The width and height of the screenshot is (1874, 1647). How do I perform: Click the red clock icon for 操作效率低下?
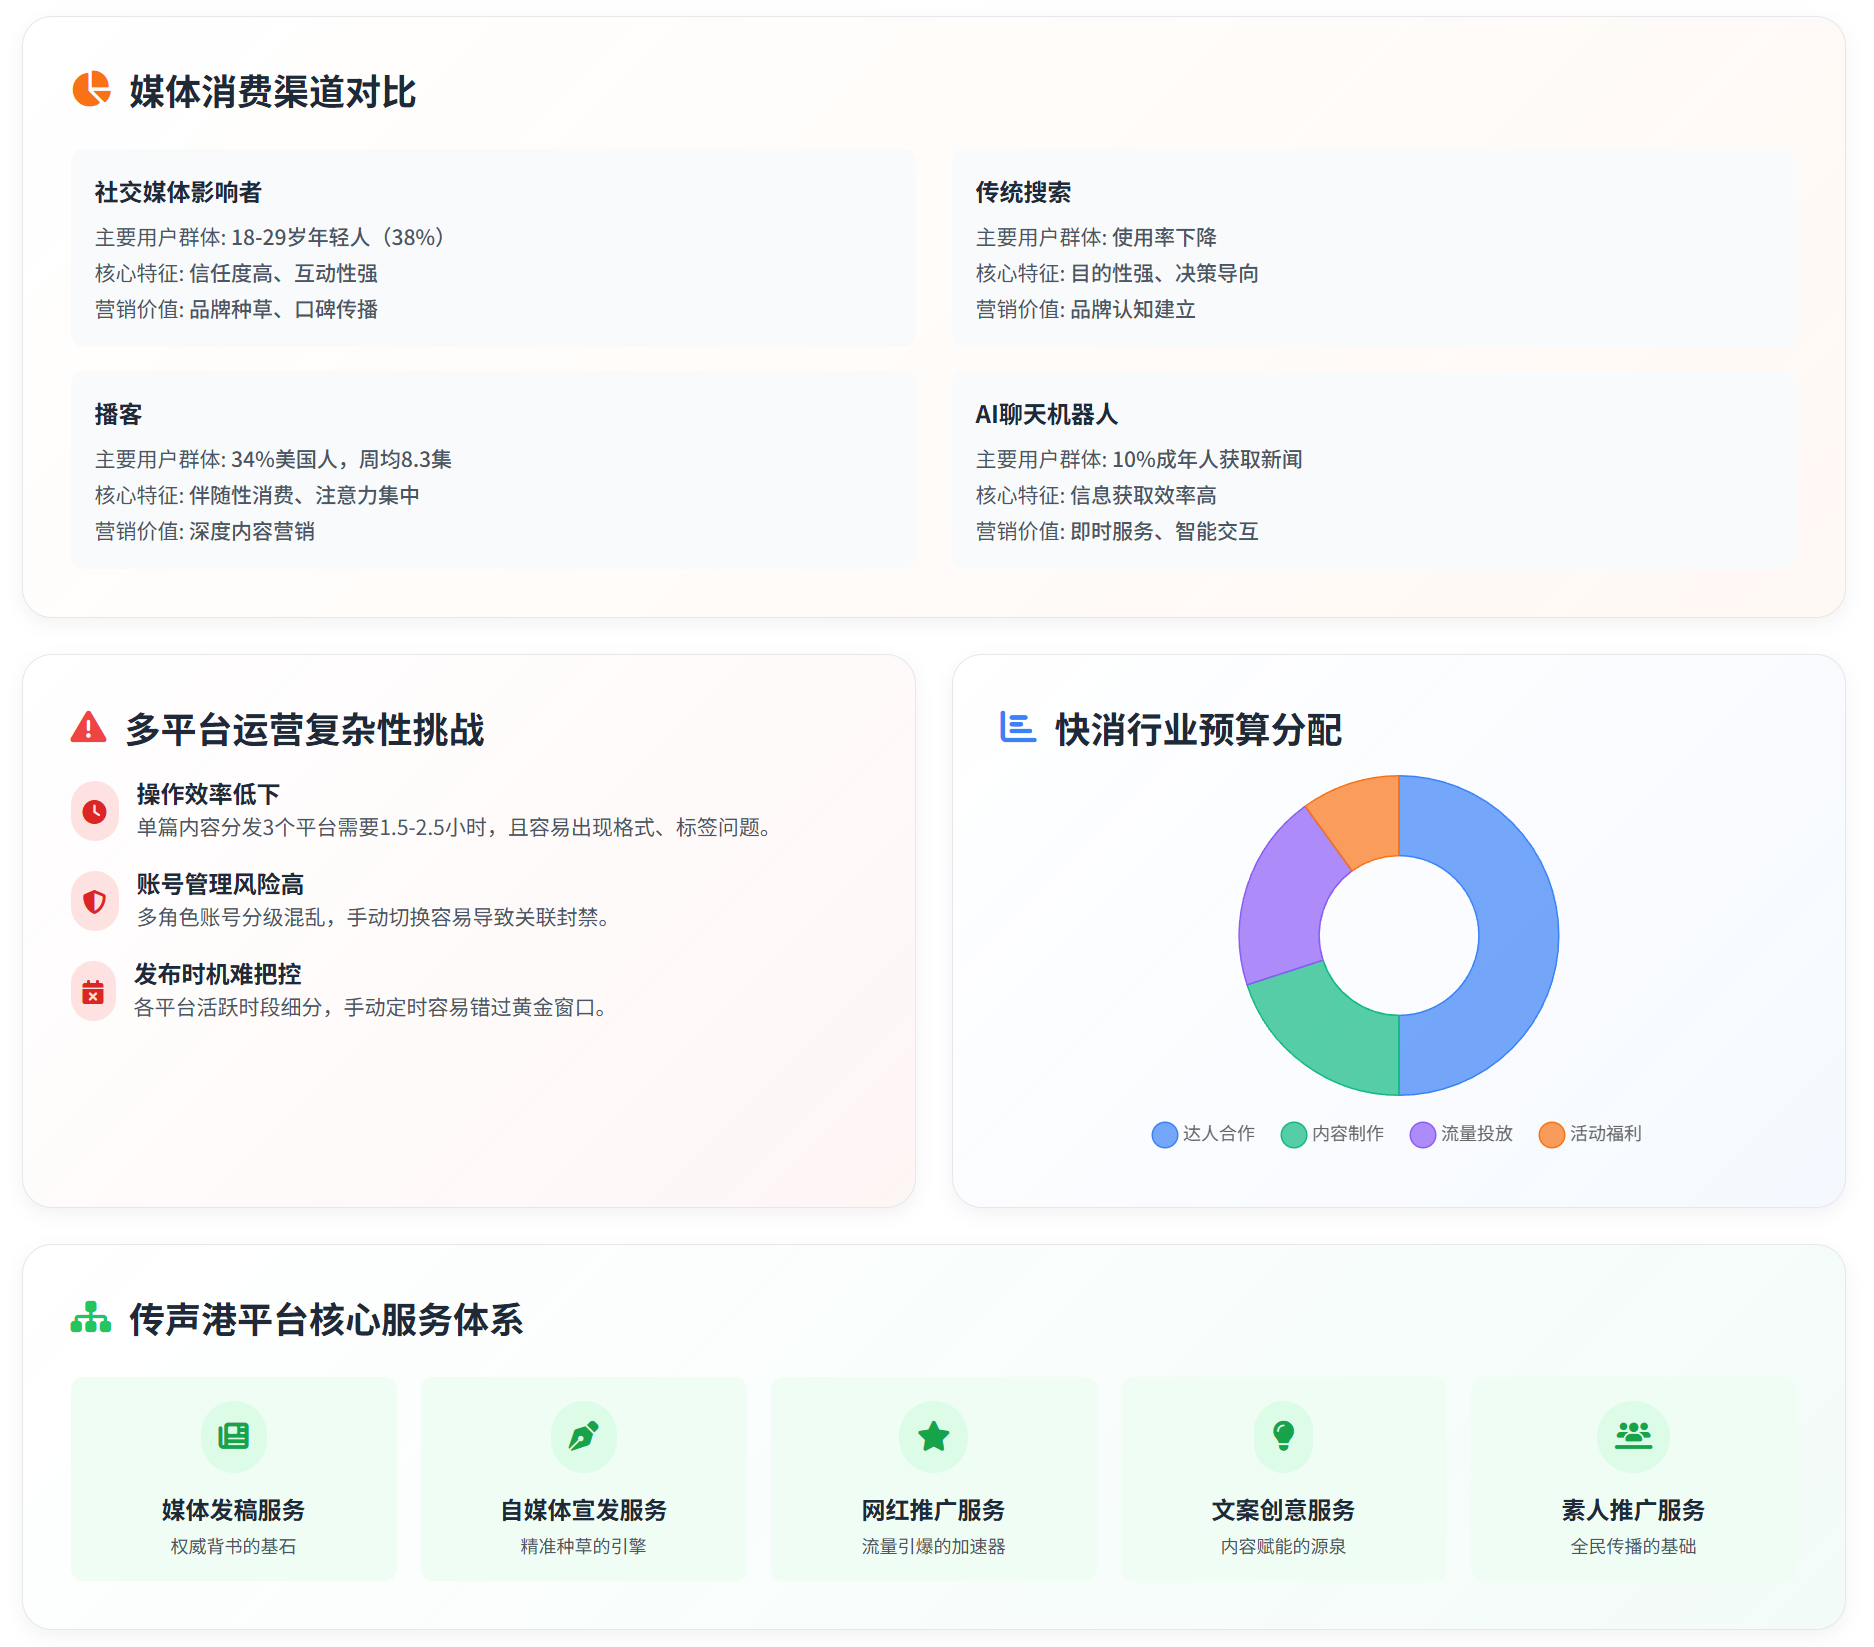click(94, 811)
